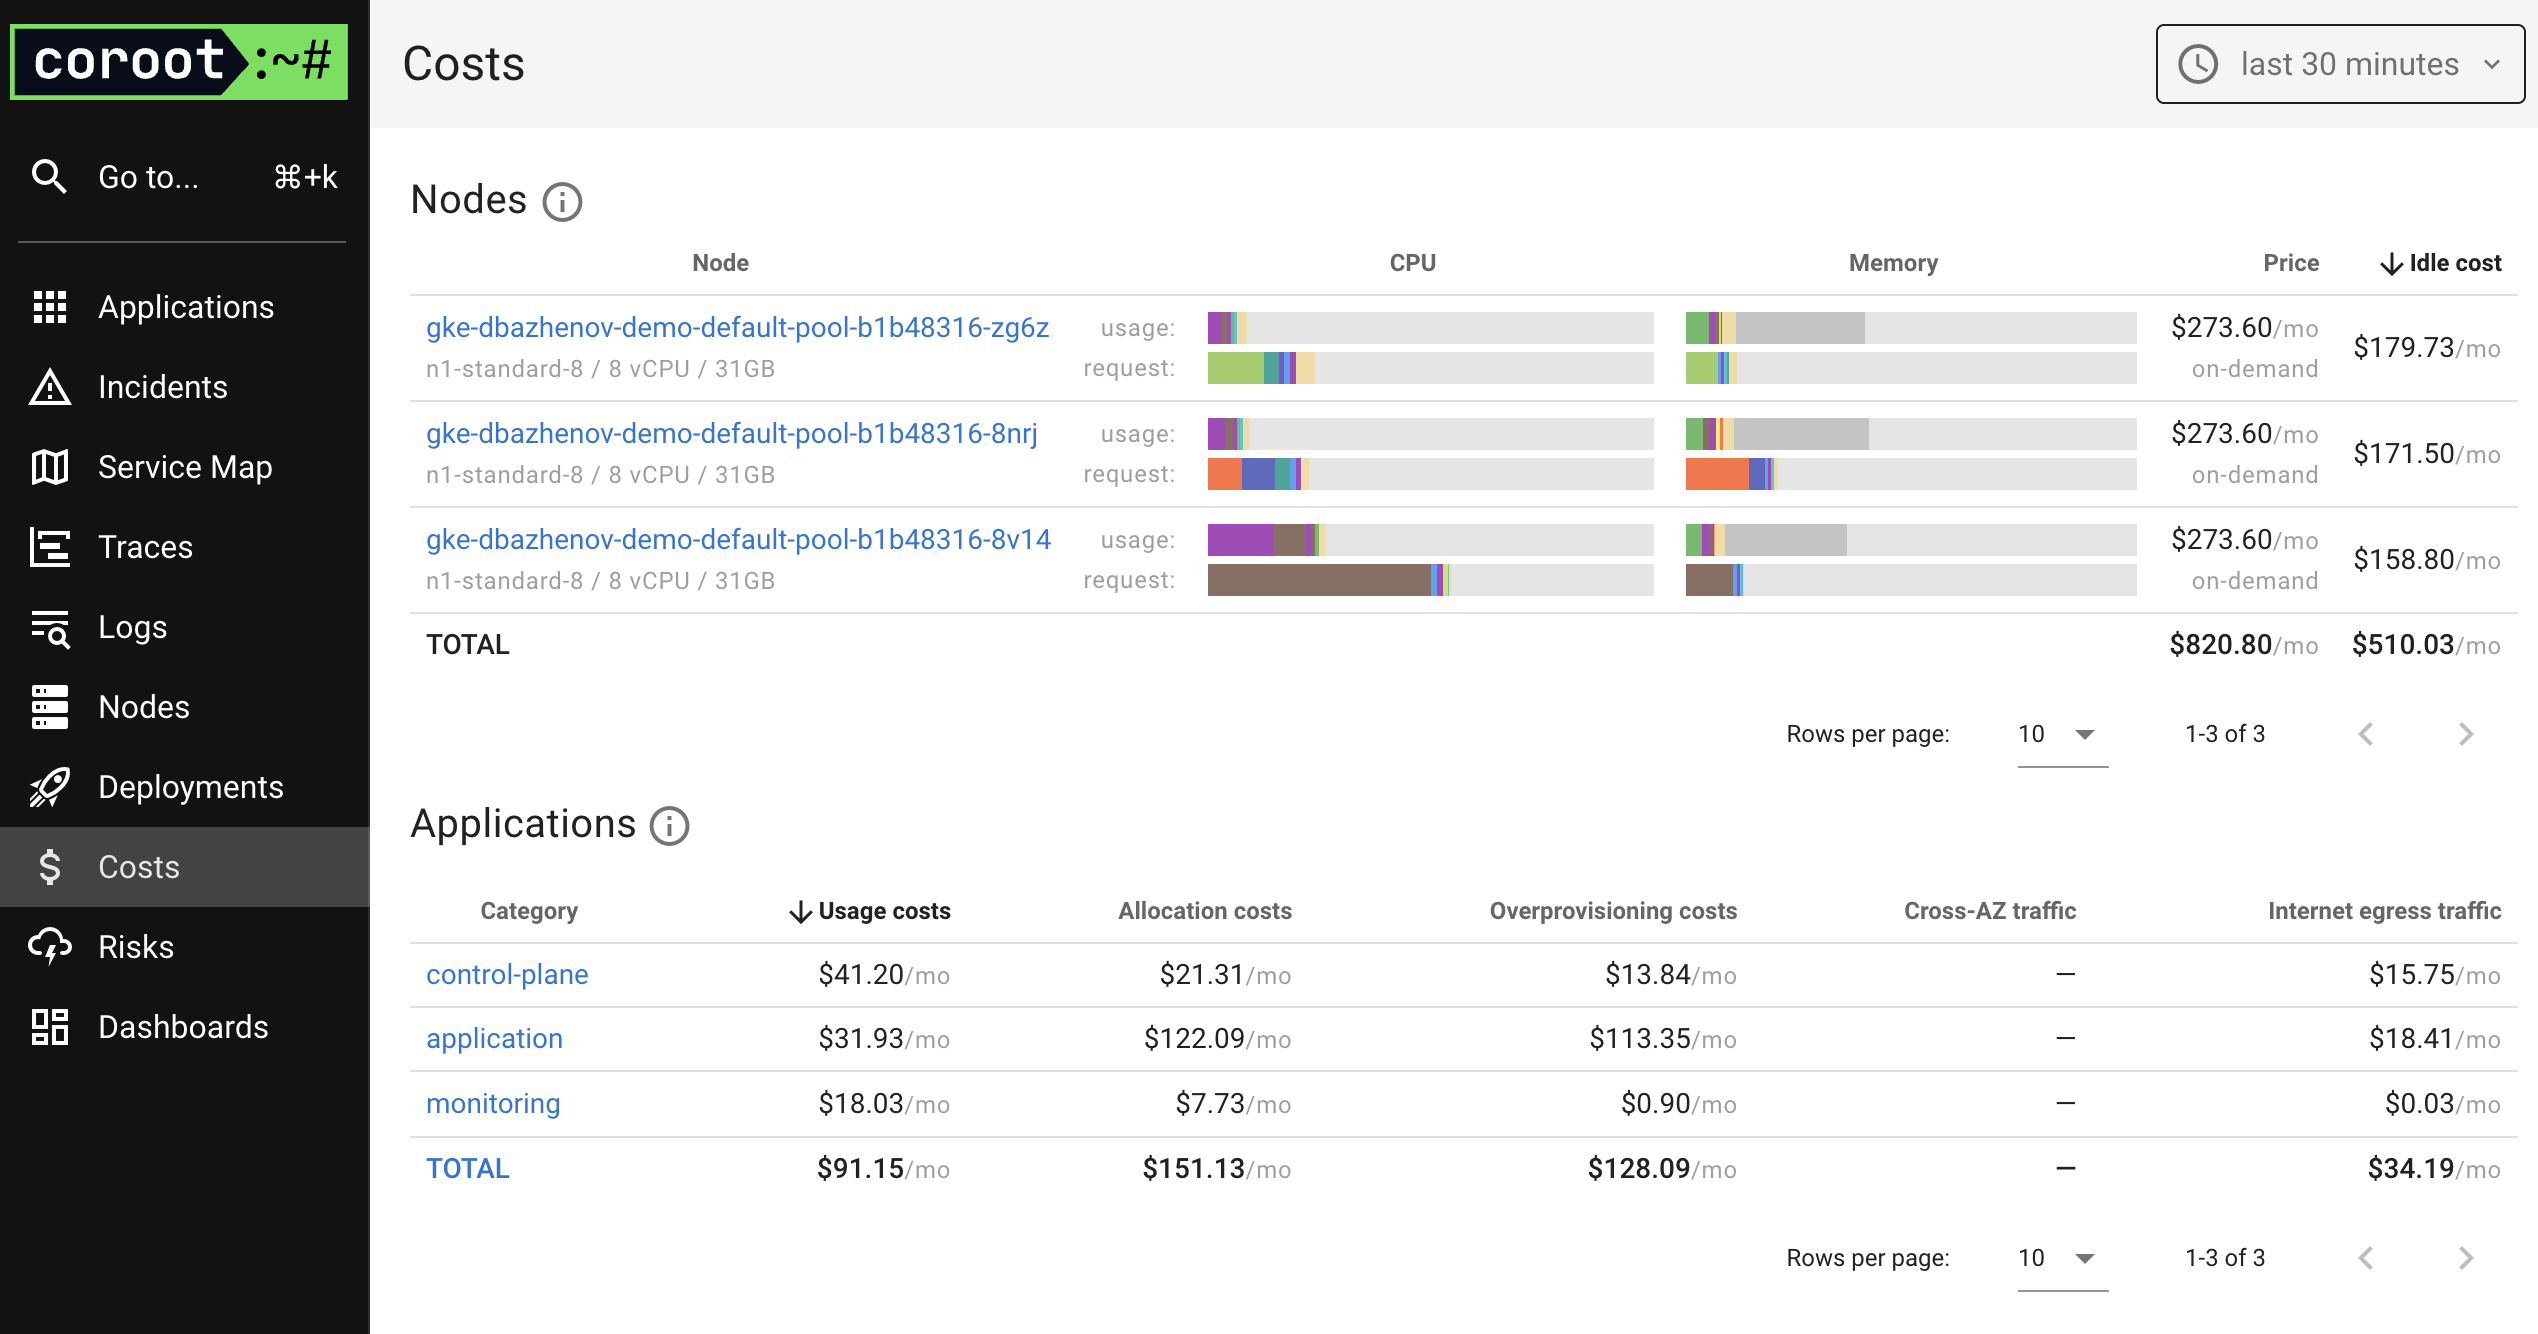The width and height of the screenshot is (2538, 1334).
Task: Open the Traces menu item
Action: click(x=185, y=547)
